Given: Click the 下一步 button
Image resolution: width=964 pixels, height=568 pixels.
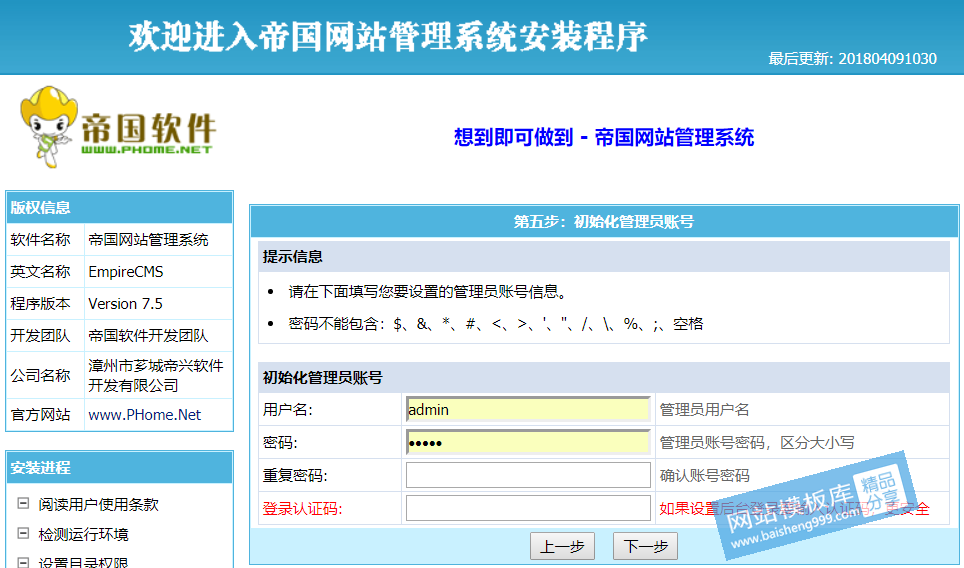Looking at the screenshot, I should point(645,546).
